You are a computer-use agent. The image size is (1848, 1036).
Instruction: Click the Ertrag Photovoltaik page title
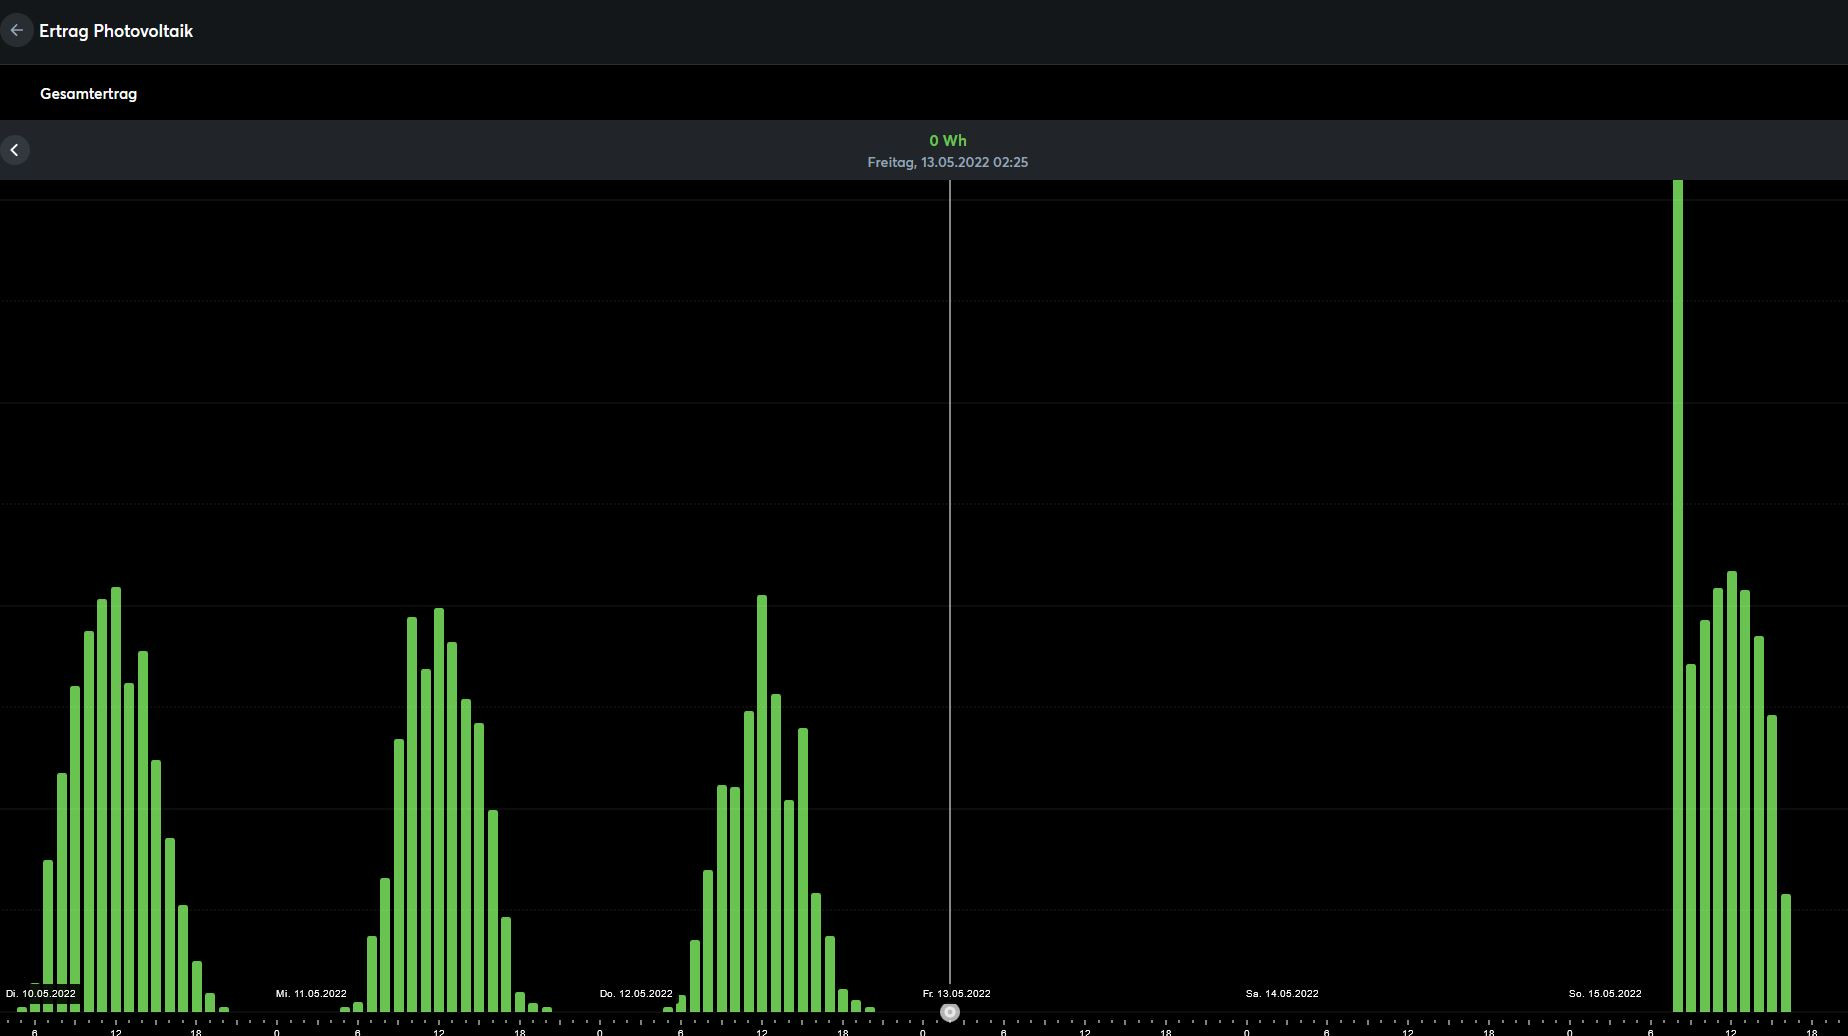tap(116, 31)
